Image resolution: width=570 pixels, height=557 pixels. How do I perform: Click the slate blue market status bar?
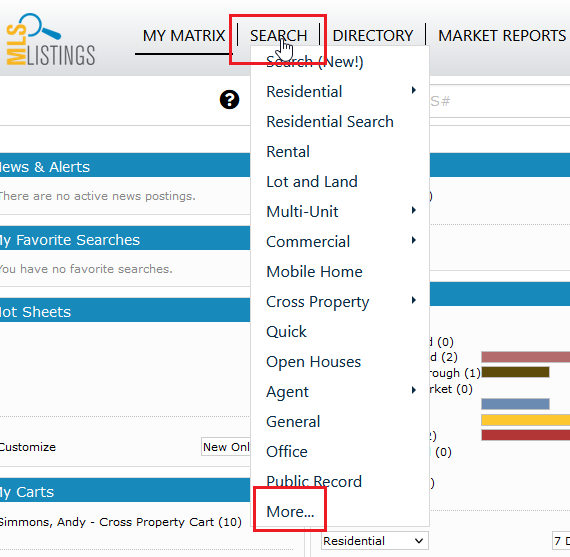pyautogui.click(x=515, y=404)
